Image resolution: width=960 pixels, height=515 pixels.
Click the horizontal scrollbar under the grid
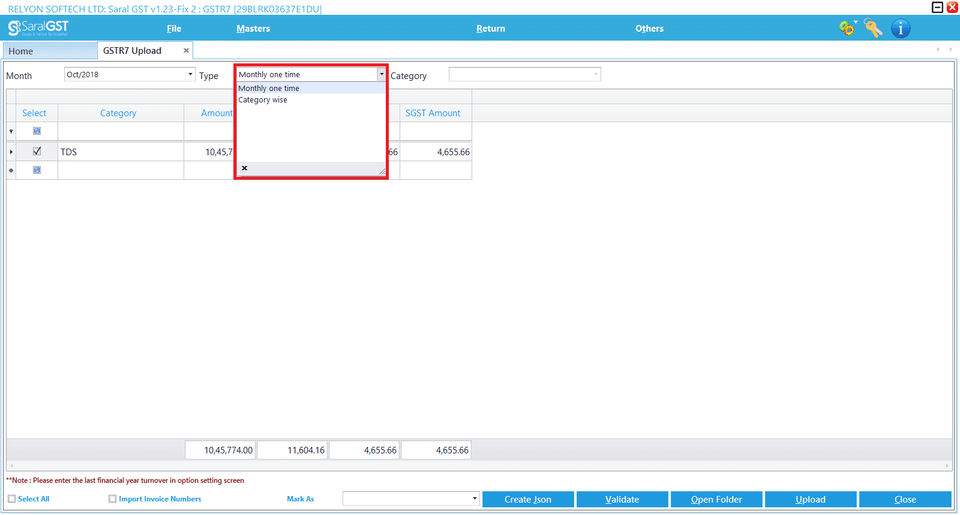479,466
